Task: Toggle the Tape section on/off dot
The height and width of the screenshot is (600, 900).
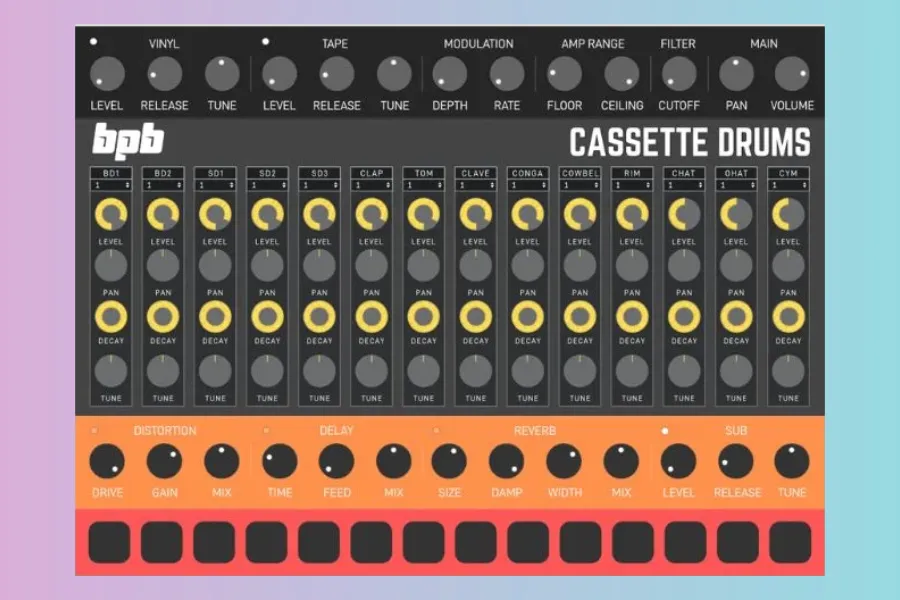Action: pyautogui.click(x=265, y=41)
